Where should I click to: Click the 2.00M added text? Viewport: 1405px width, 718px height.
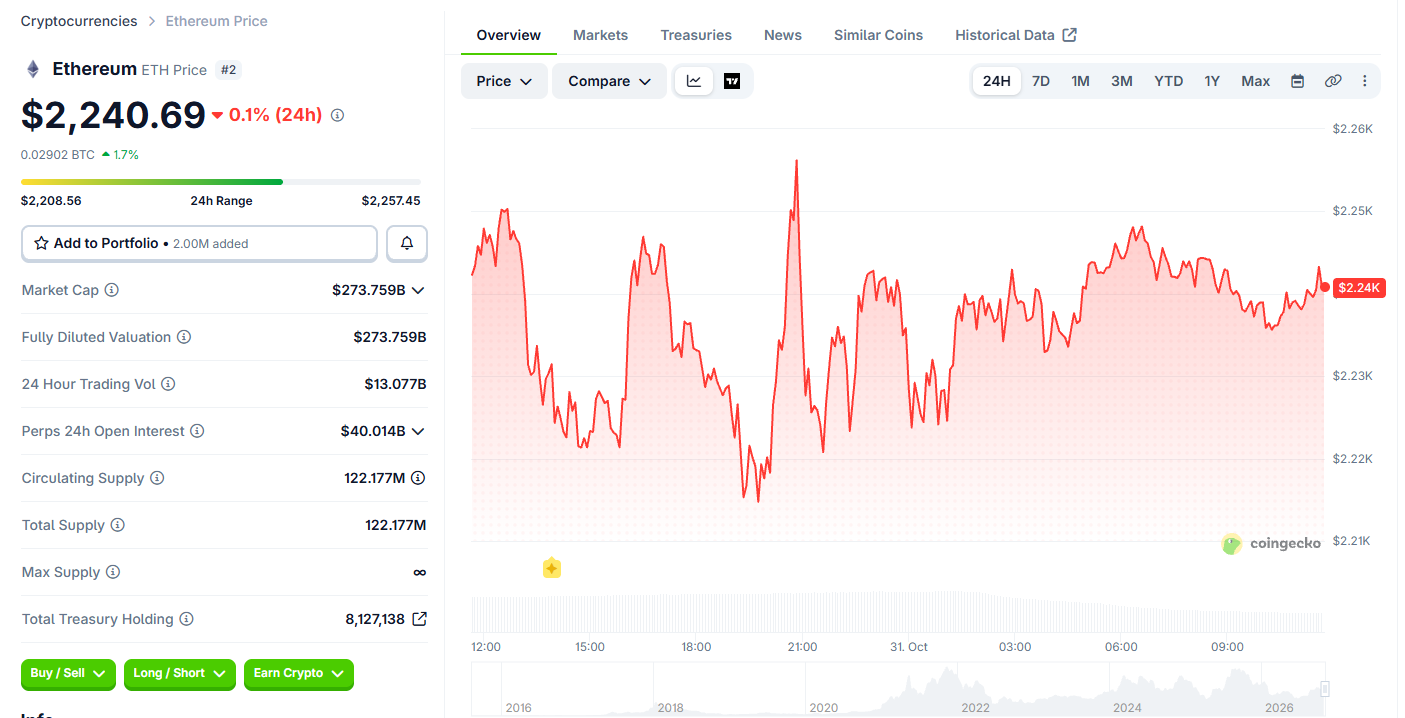pos(211,244)
